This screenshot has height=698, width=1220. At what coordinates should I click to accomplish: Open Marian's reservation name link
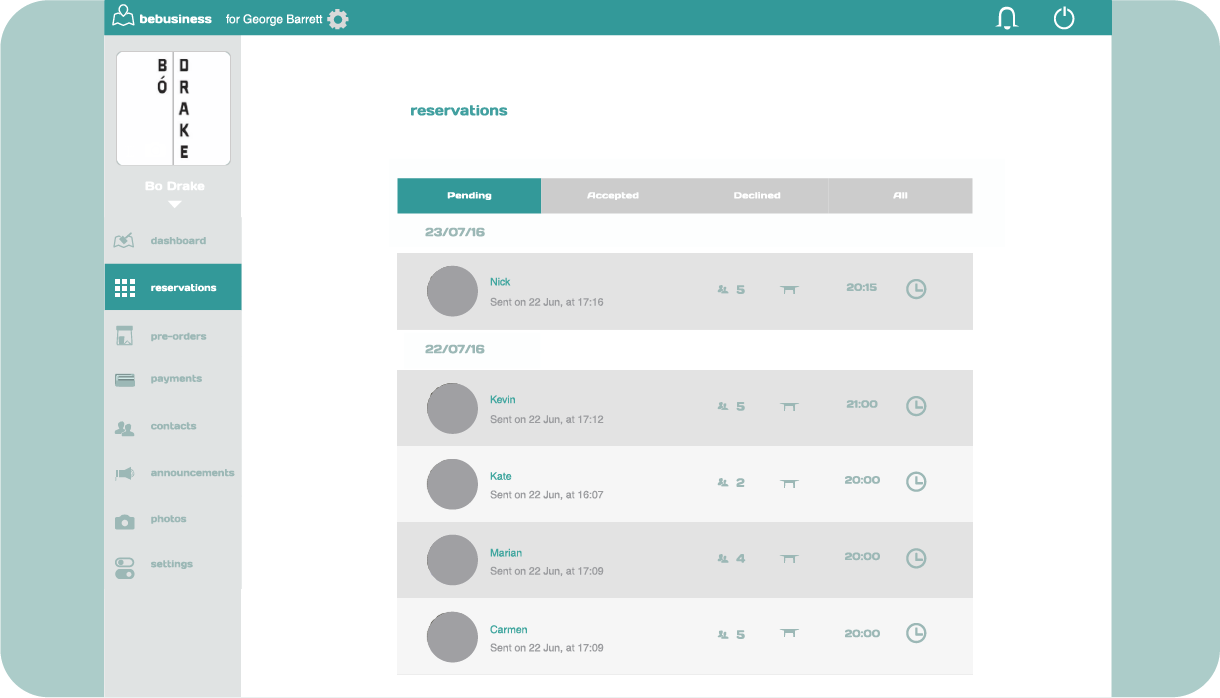(506, 553)
